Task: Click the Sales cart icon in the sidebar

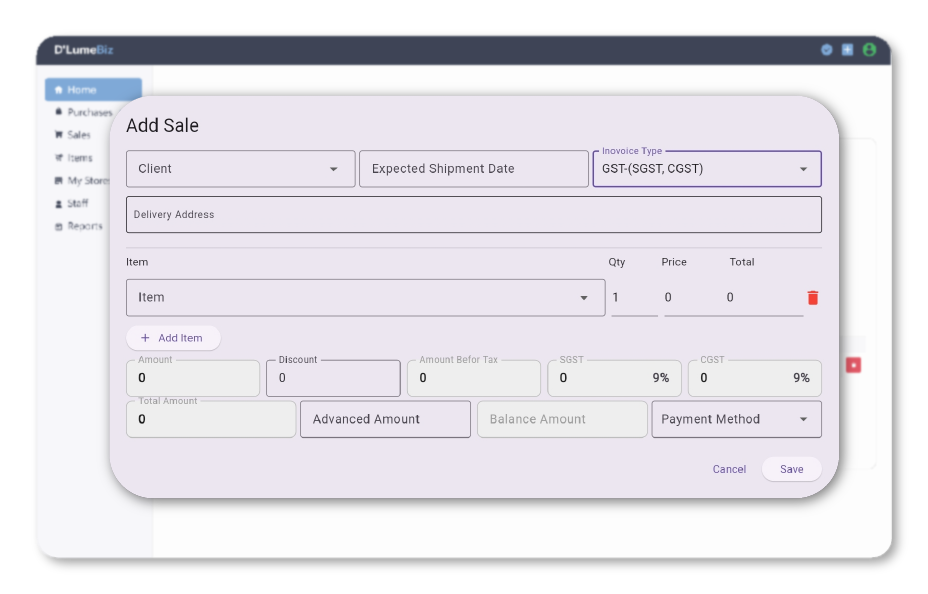Action: [x=59, y=134]
